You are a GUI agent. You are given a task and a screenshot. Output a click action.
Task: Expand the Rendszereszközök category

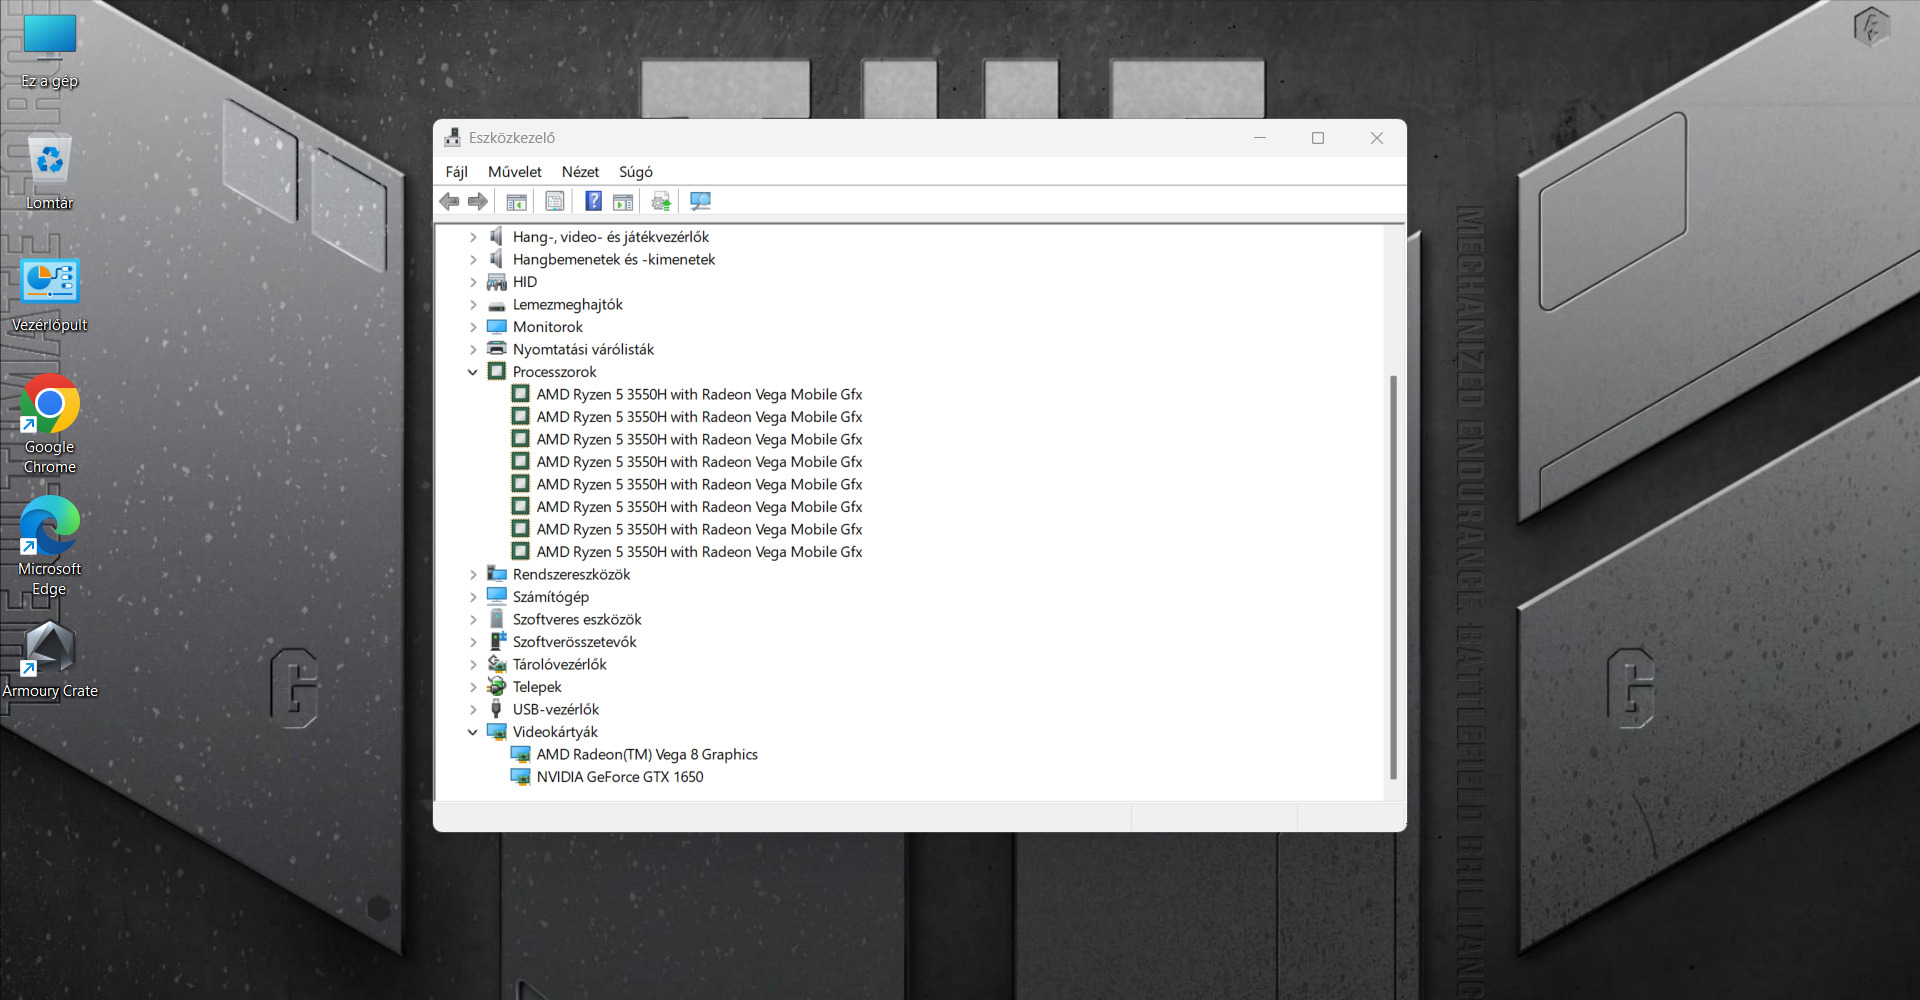pyautogui.click(x=473, y=574)
